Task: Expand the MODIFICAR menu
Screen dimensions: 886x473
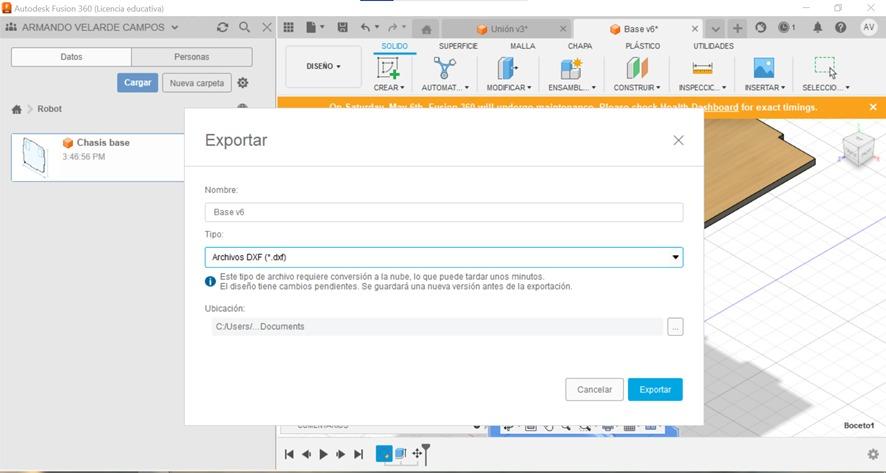Action: 509,88
